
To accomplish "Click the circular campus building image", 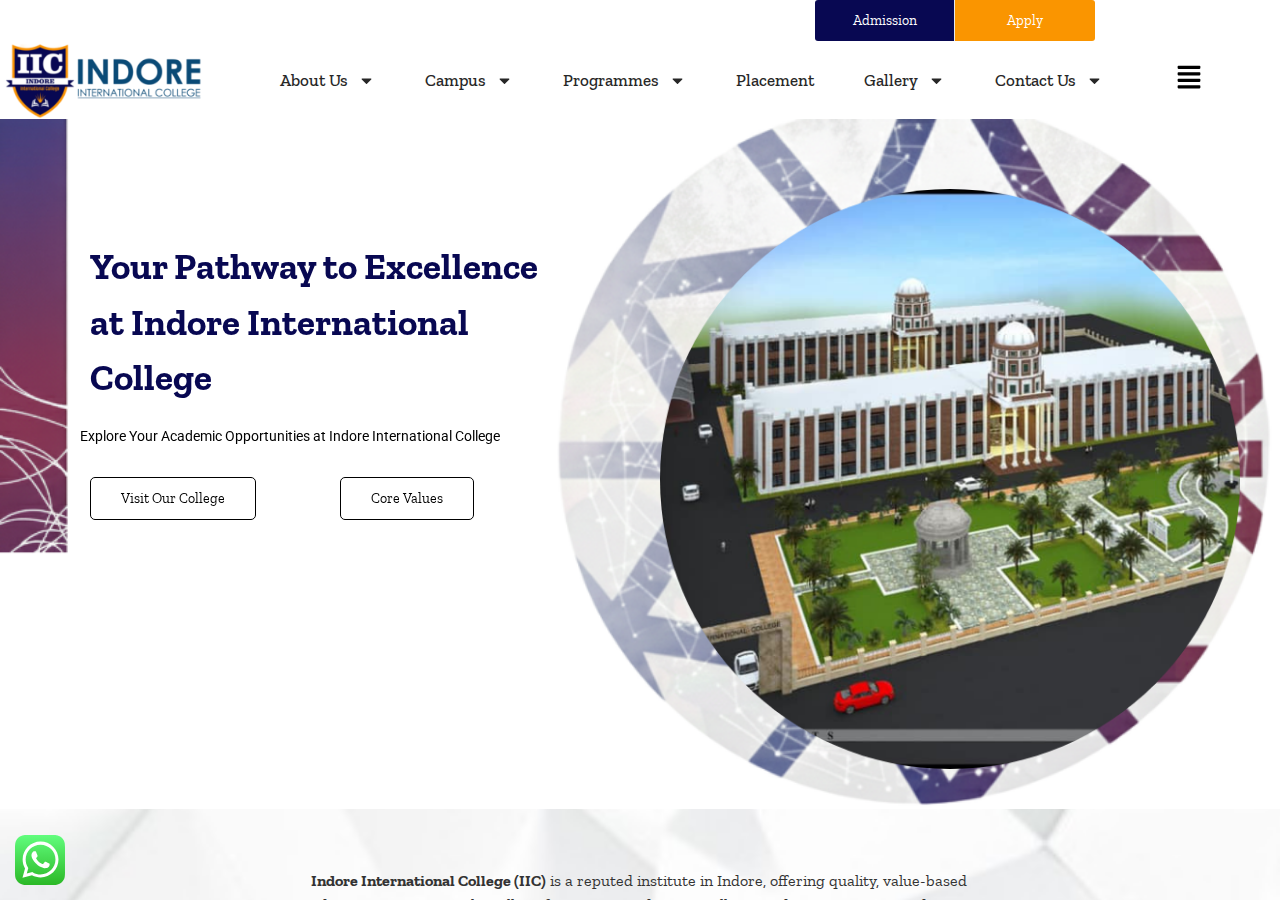I will pos(950,479).
